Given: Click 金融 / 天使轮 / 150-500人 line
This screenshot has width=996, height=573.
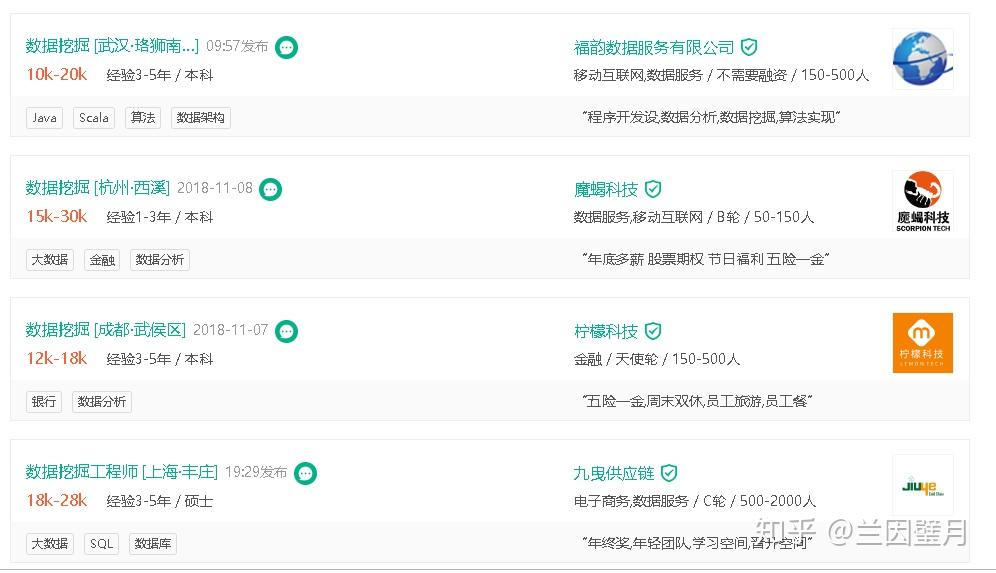Looking at the screenshot, I should pos(657,360).
